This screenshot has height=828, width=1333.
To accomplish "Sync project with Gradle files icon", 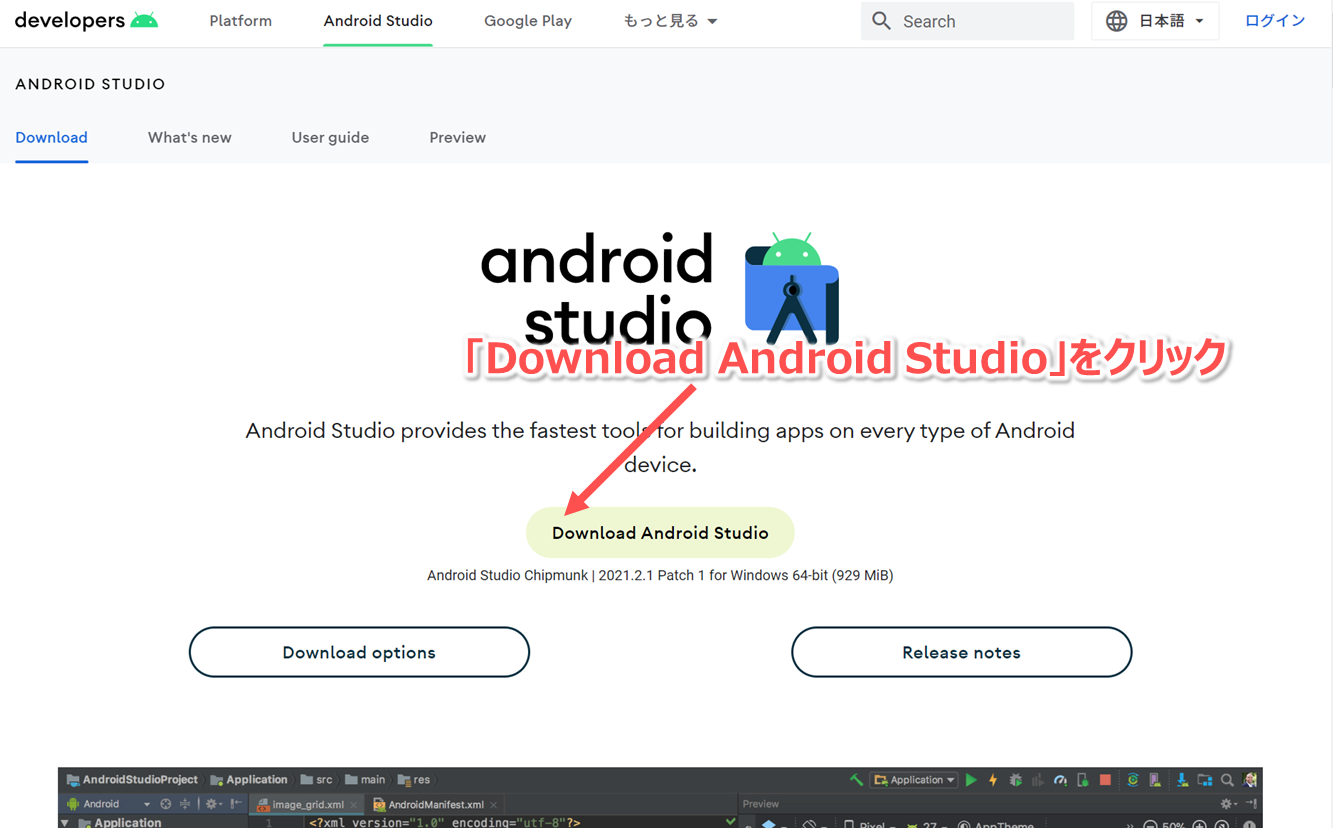I will [x=1133, y=779].
